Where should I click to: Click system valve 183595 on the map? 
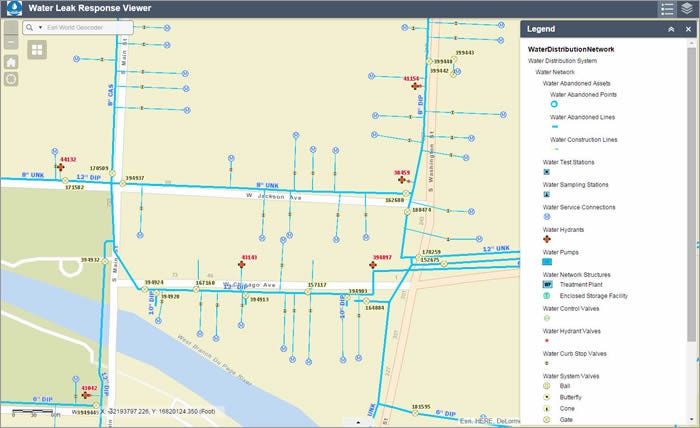415,413
